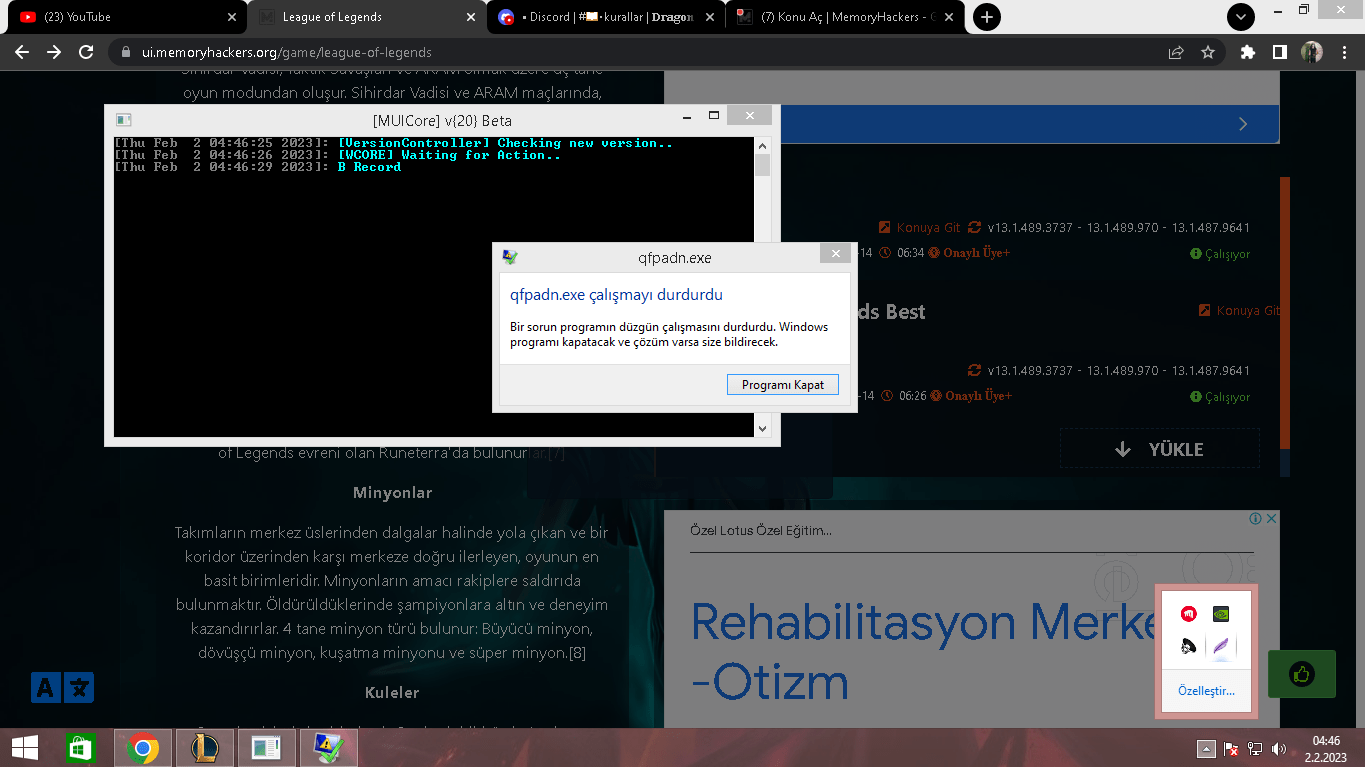The width and height of the screenshot is (1365, 767).
Task: Open the purple feather tray icon
Action: 1221,647
